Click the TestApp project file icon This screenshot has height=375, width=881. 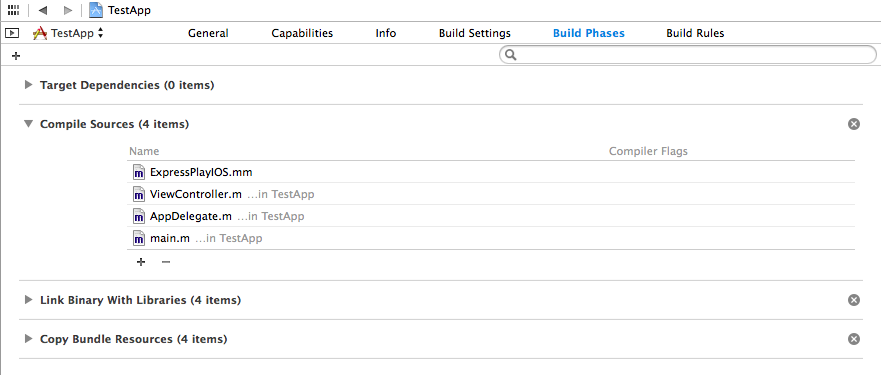pos(96,10)
